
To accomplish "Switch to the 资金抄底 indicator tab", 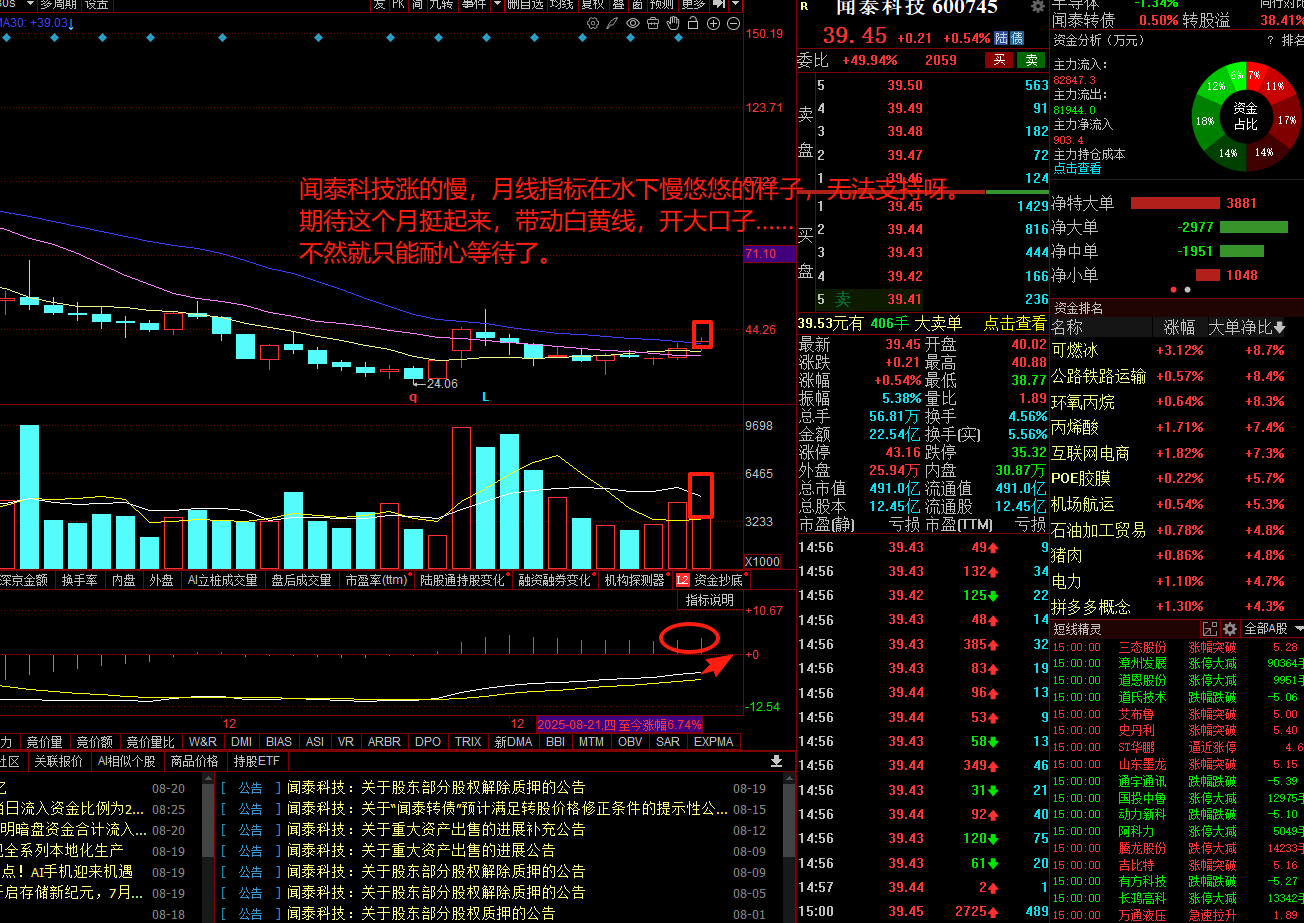I will [719, 580].
